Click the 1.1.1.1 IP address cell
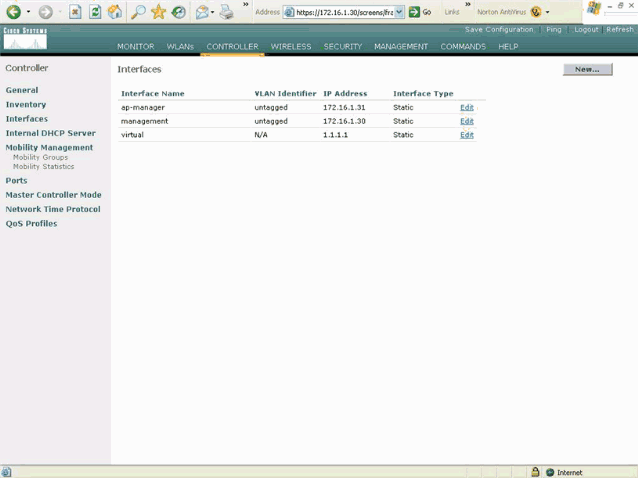The width and height of the screenshot is (638, 478). pos(335,135)
